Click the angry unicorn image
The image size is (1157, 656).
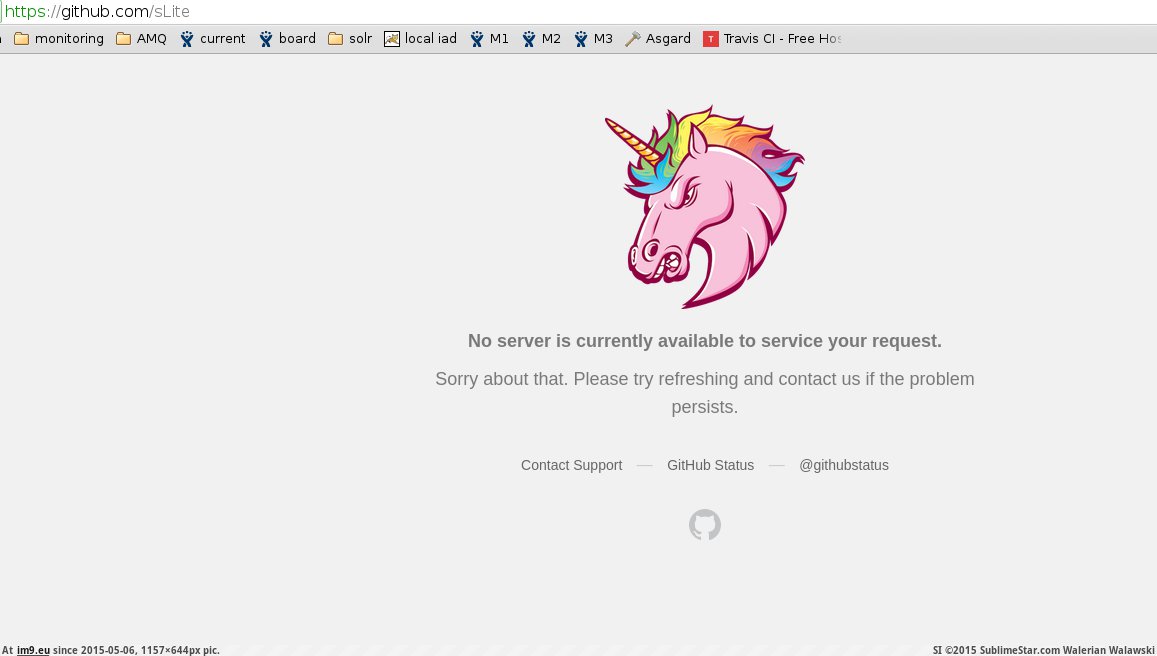pos(705,207)
